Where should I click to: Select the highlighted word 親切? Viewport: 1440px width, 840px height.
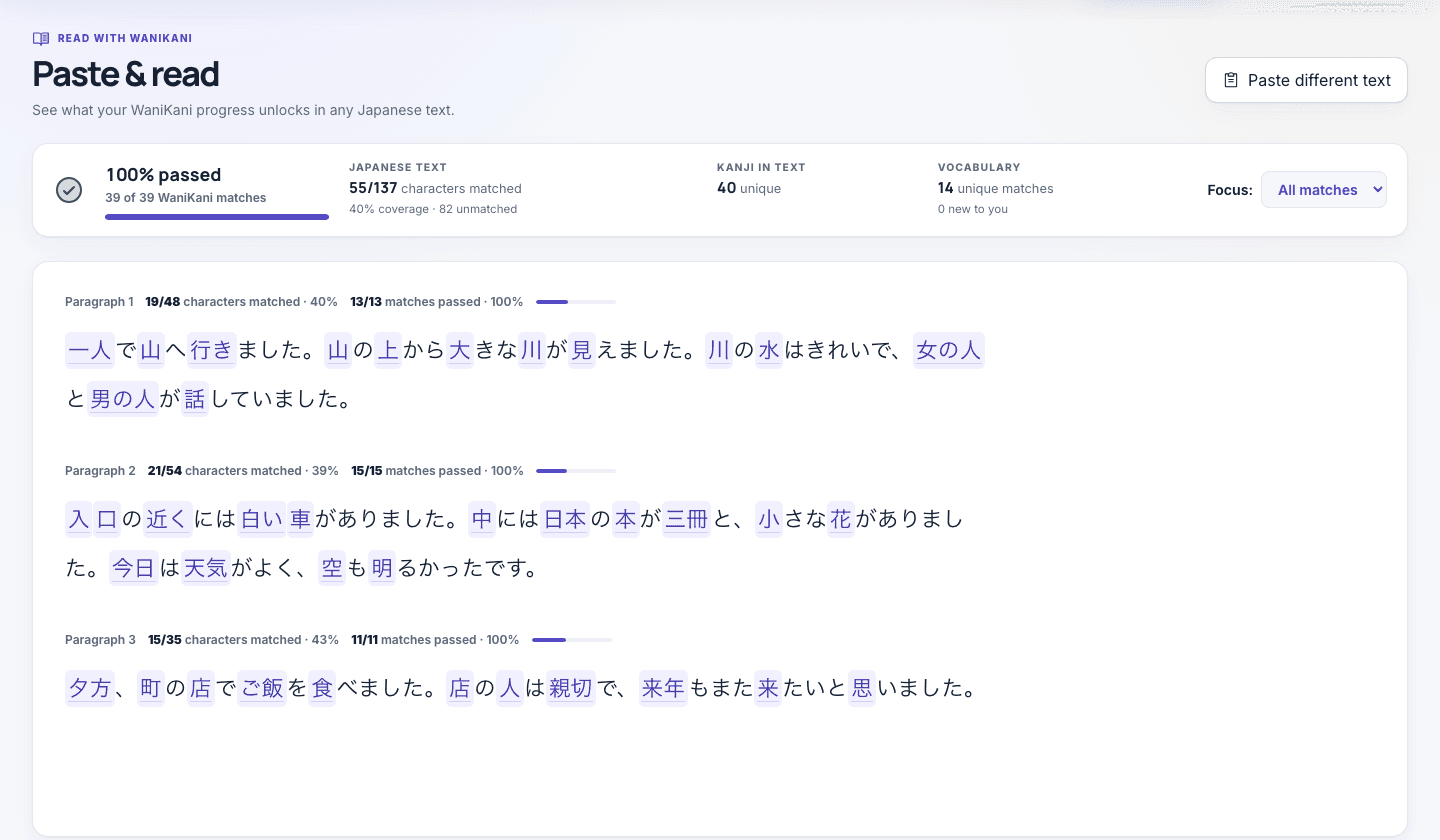tap(571, 688)
